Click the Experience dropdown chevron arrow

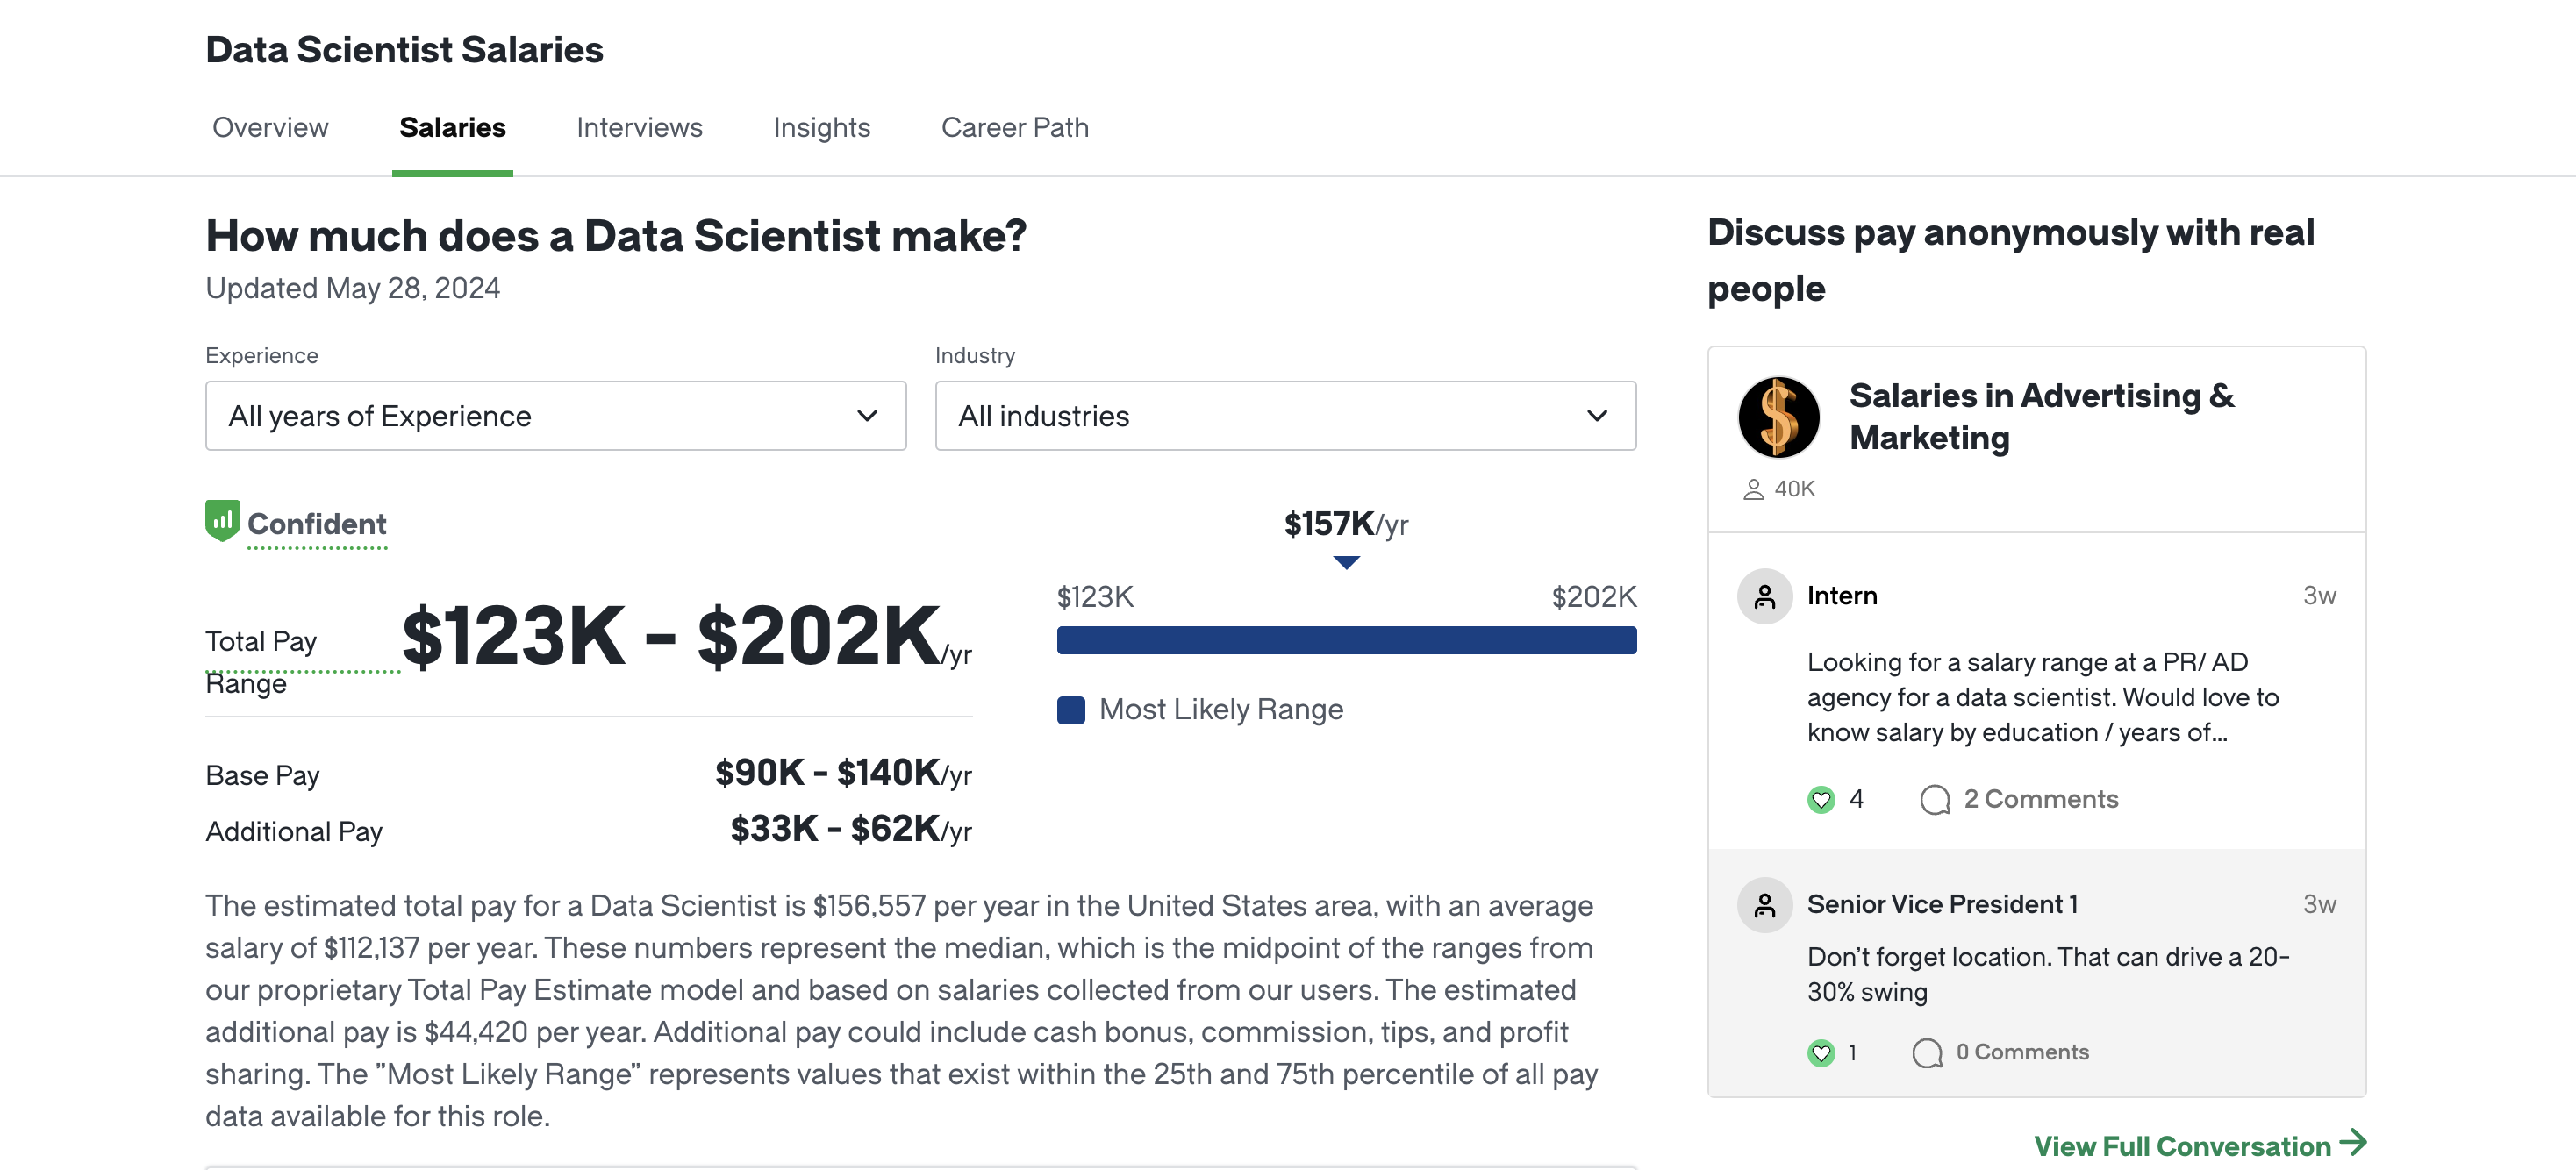[x=867, y=416]
